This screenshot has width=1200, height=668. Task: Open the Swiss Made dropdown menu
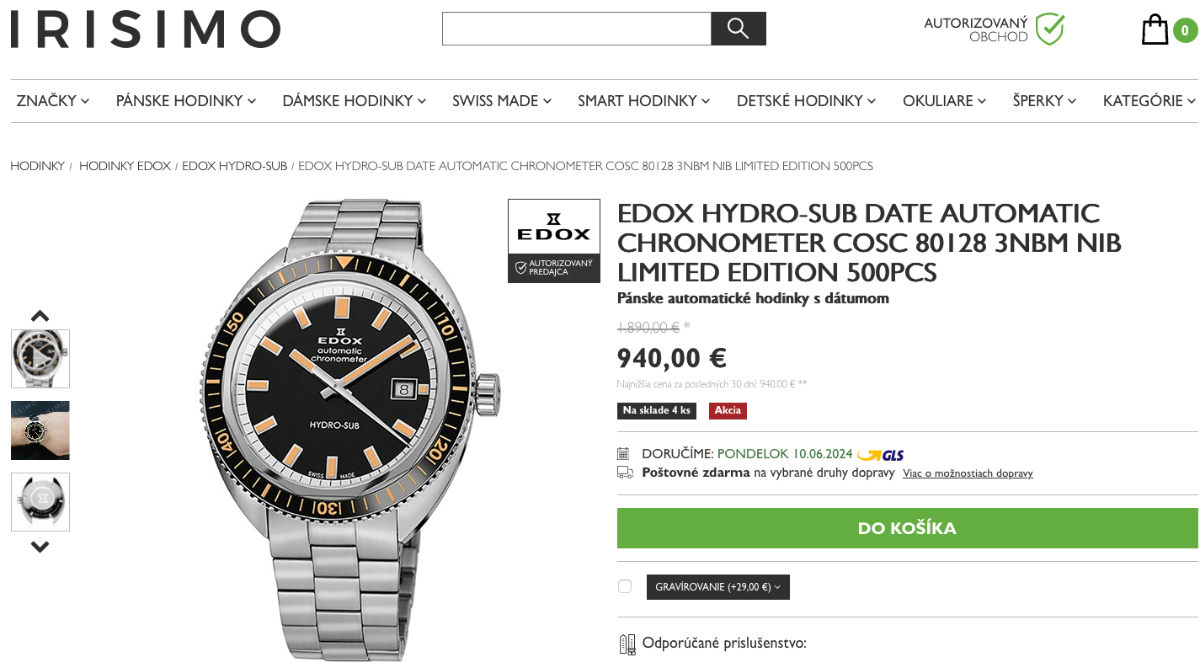(x=501, y=101)
